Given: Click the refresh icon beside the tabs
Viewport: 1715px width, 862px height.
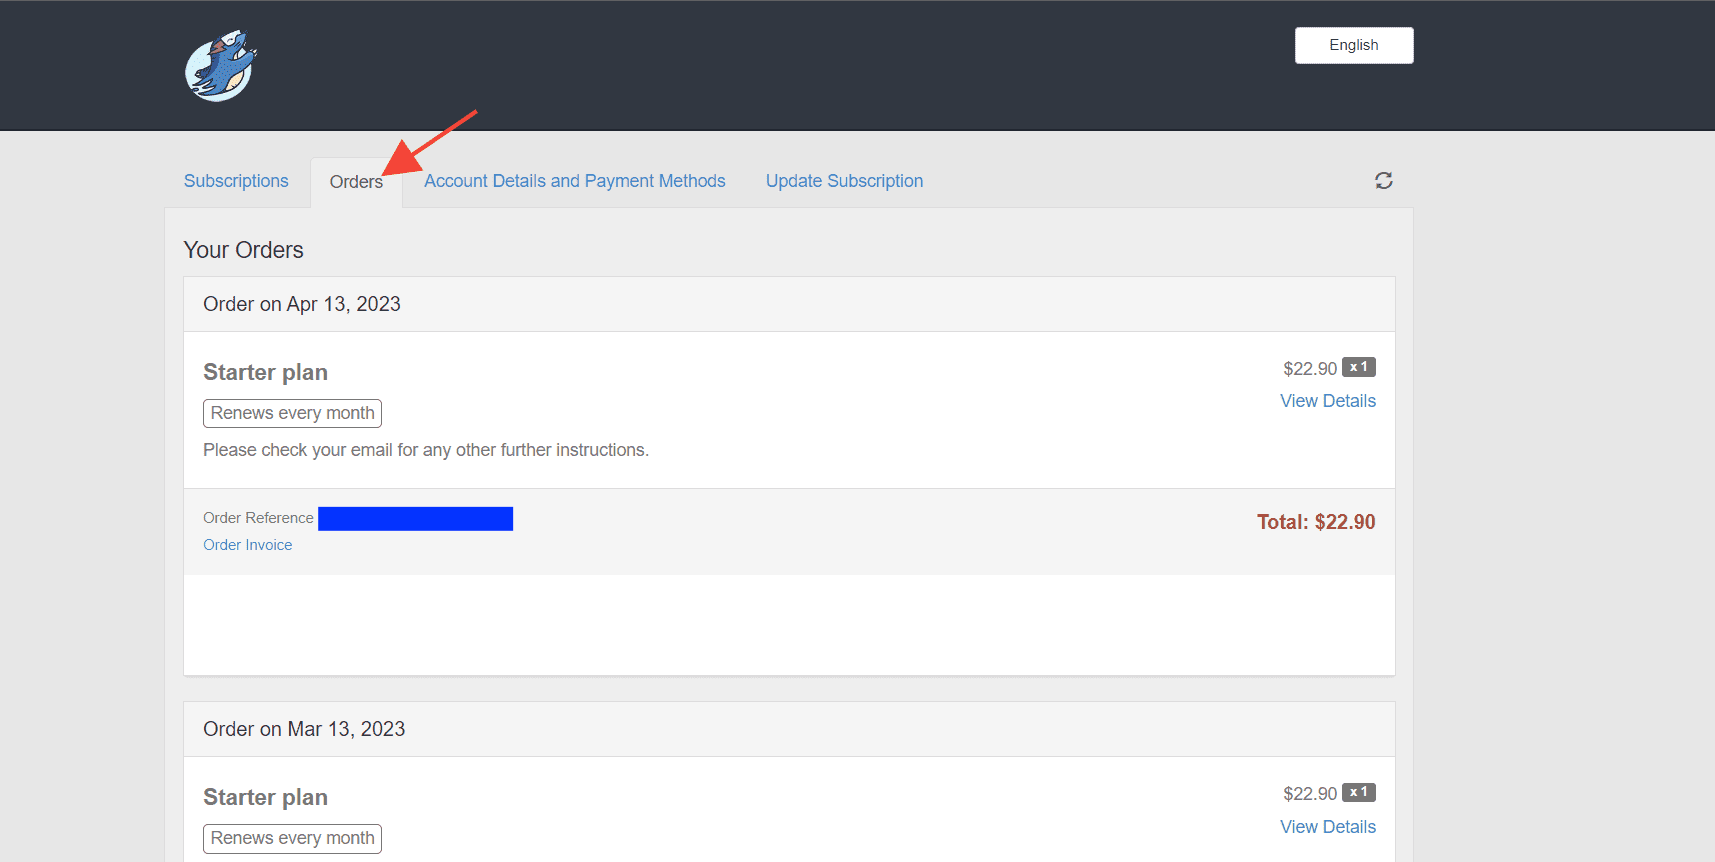Looking at the screenshot, I should (1383, 180).
